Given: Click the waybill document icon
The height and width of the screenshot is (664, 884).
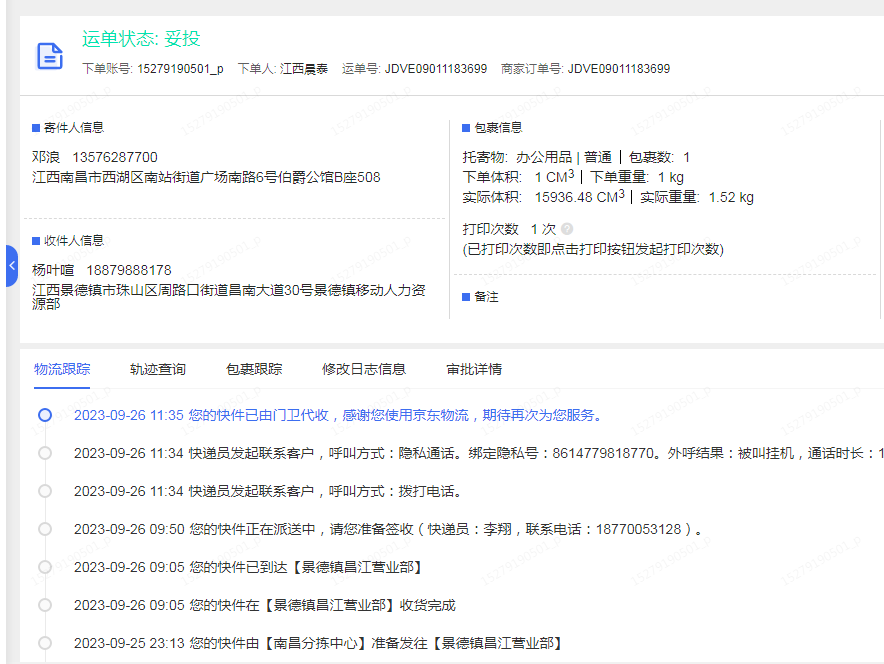Looking at the screenshot, I should (x=50, y=56).
